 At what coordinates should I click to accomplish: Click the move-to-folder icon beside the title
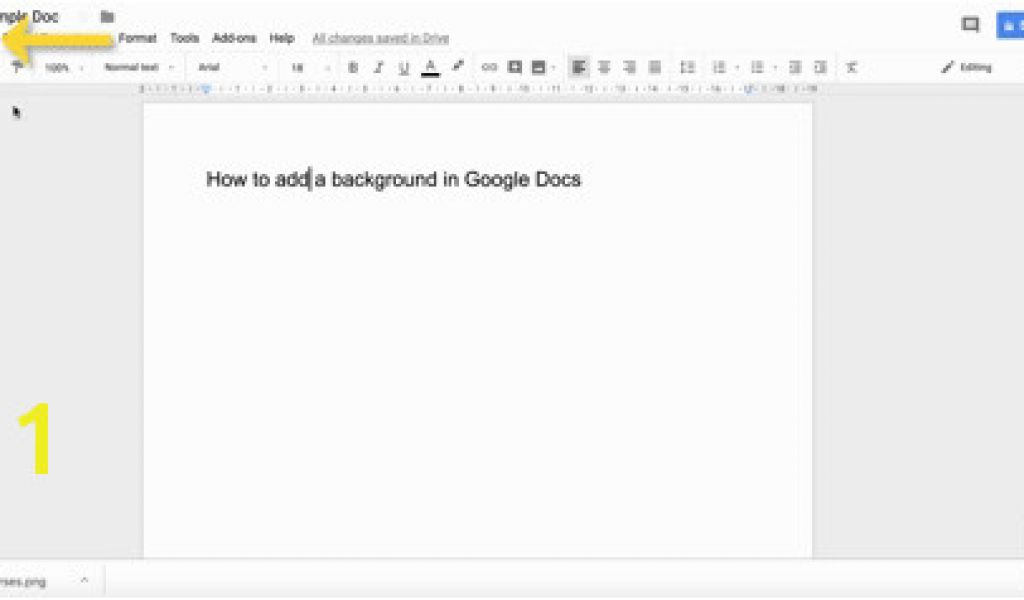tap(107, 17)
